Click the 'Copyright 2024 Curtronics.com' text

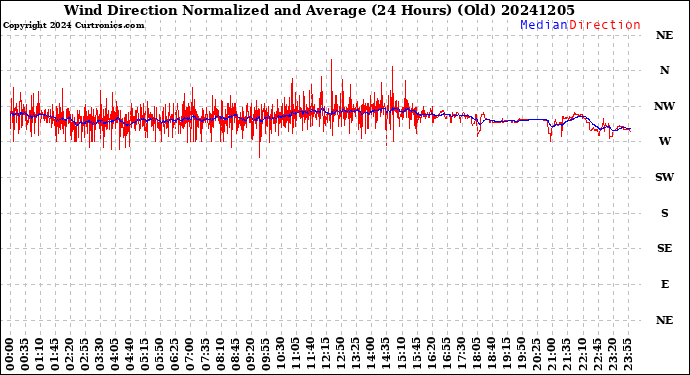point(73,26)
